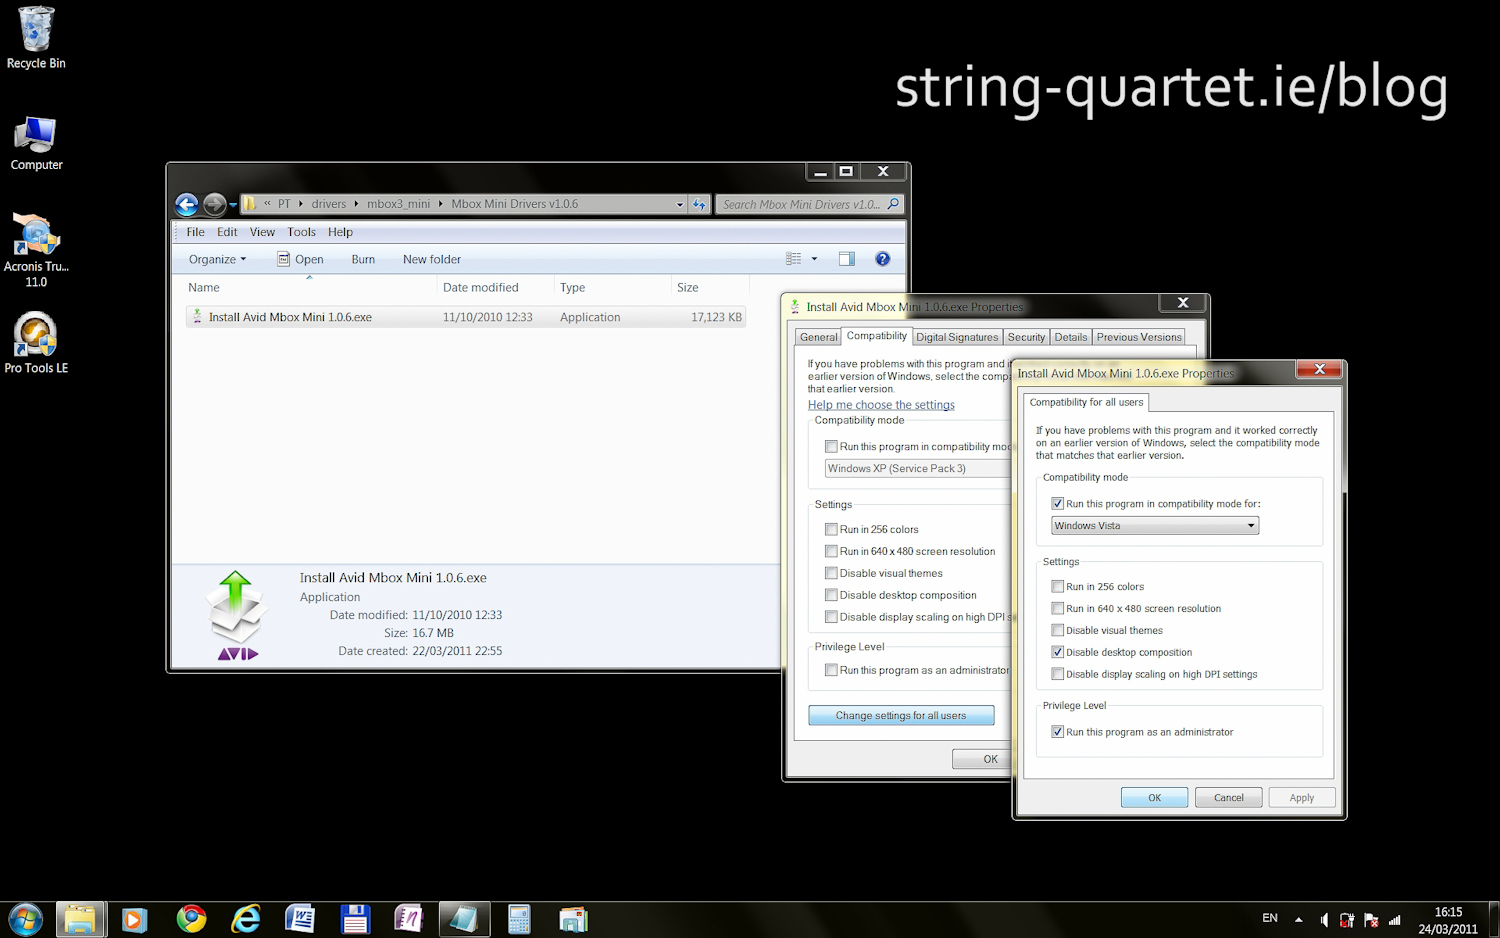The image size is (1500, 938).
Task: Select the Computer desktop icon
Action: pos(36,144)
